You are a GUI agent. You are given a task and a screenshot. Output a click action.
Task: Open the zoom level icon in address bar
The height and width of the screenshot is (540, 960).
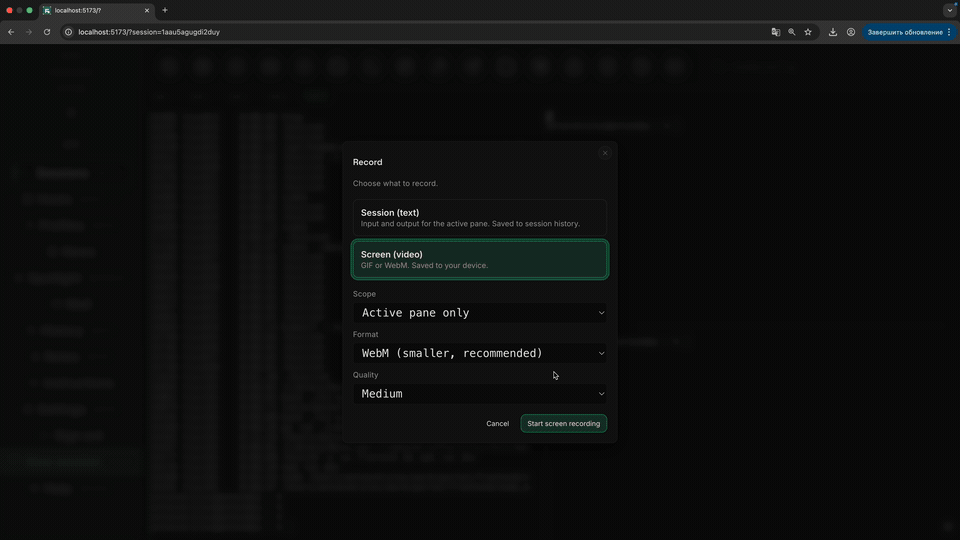[792, 32]
